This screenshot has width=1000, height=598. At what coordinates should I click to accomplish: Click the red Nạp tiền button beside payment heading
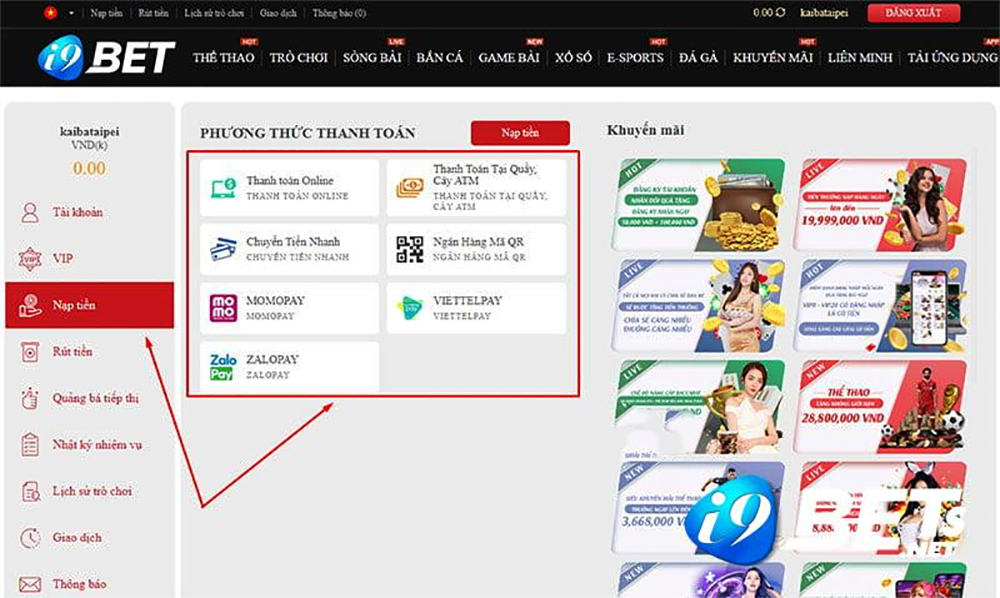(520, 133)
